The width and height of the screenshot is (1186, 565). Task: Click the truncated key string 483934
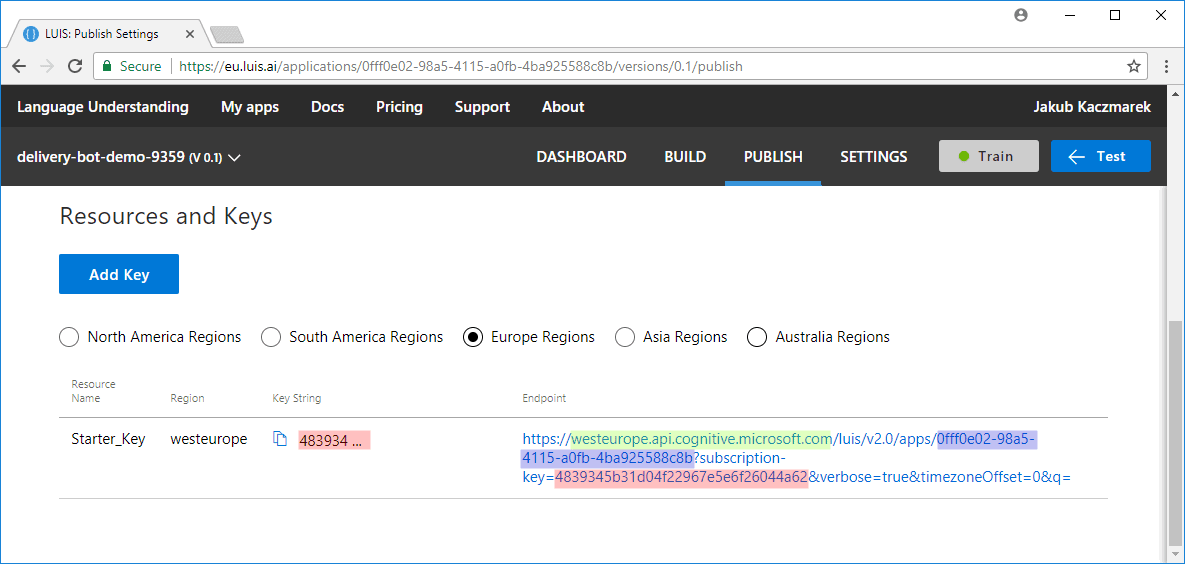coord(334,440)
